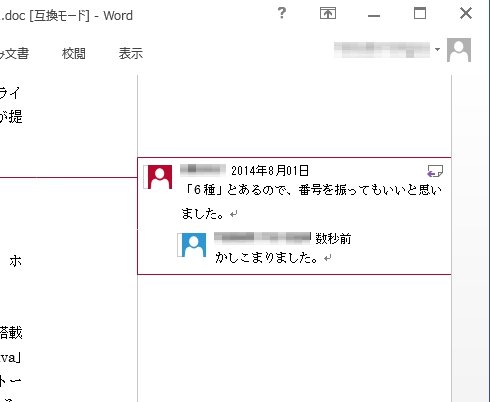Click the comment reply arrow icon
Viewport: 490px width, 402px height.
pyautogui.click(x=435, y=171)
